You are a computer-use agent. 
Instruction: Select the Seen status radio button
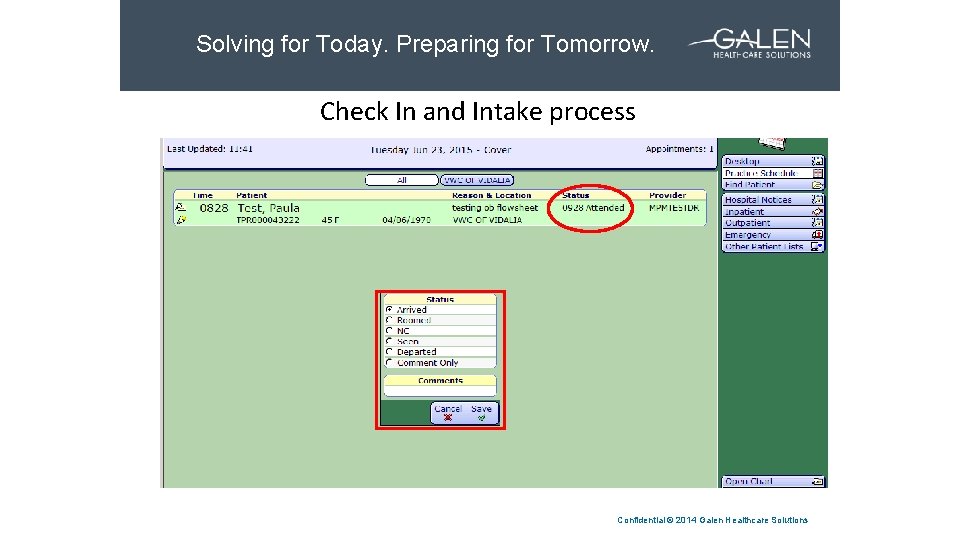coord(389,341)
